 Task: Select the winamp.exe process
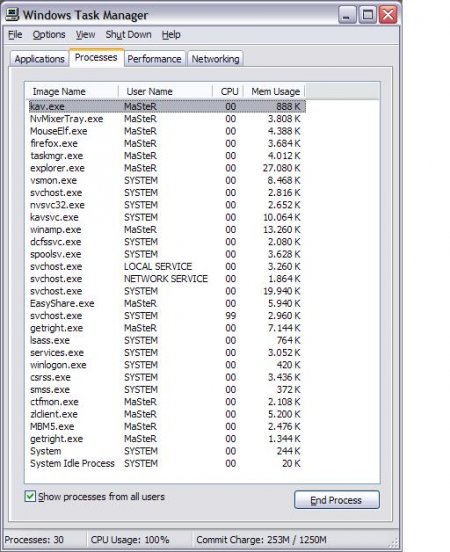click(167, 230)
